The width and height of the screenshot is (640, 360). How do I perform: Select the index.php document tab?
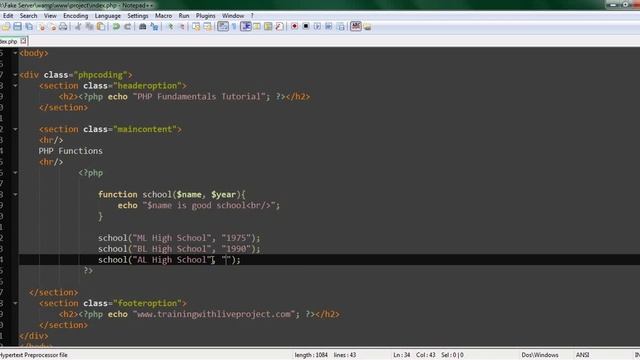point(10,41)
